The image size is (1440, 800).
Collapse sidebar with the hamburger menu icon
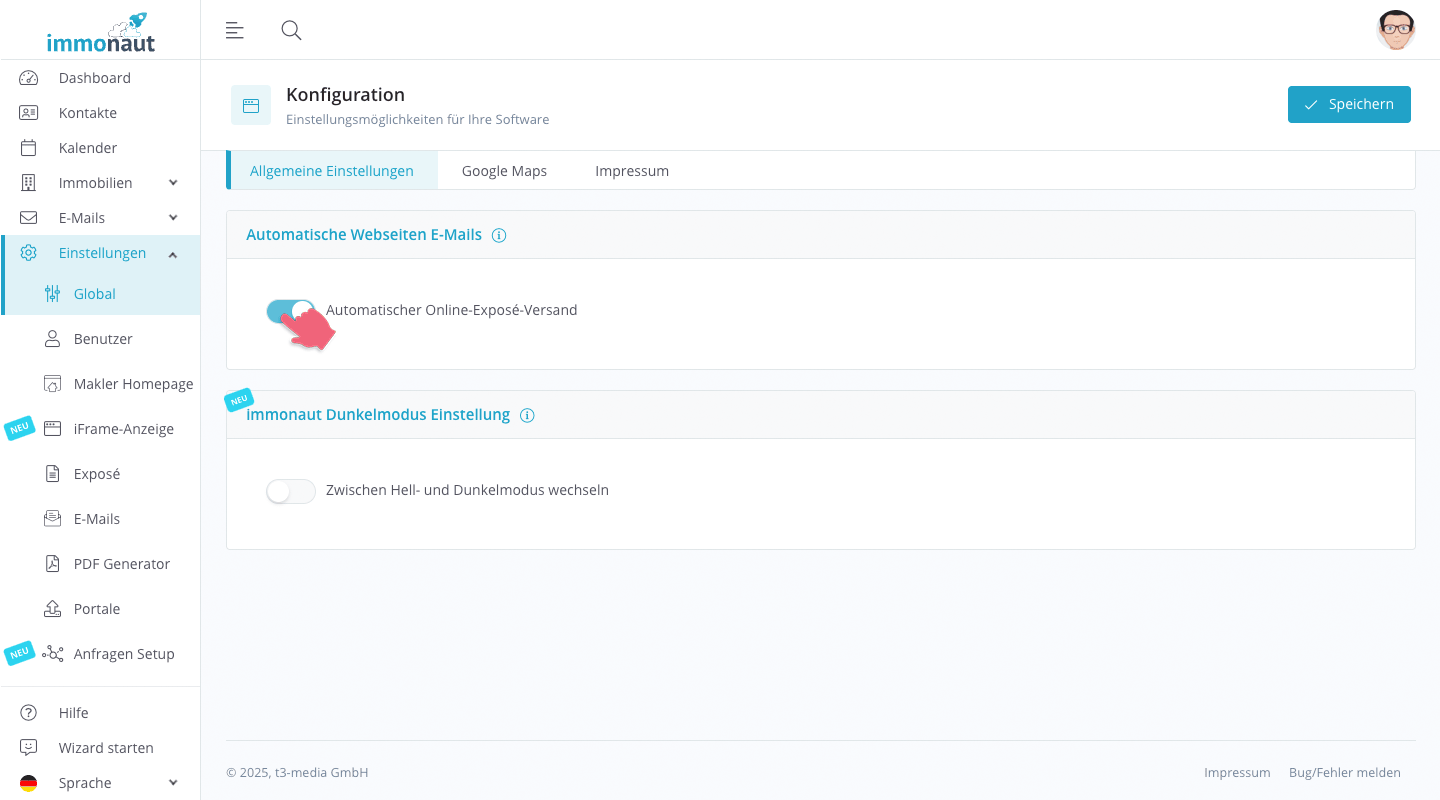[235, 30]
